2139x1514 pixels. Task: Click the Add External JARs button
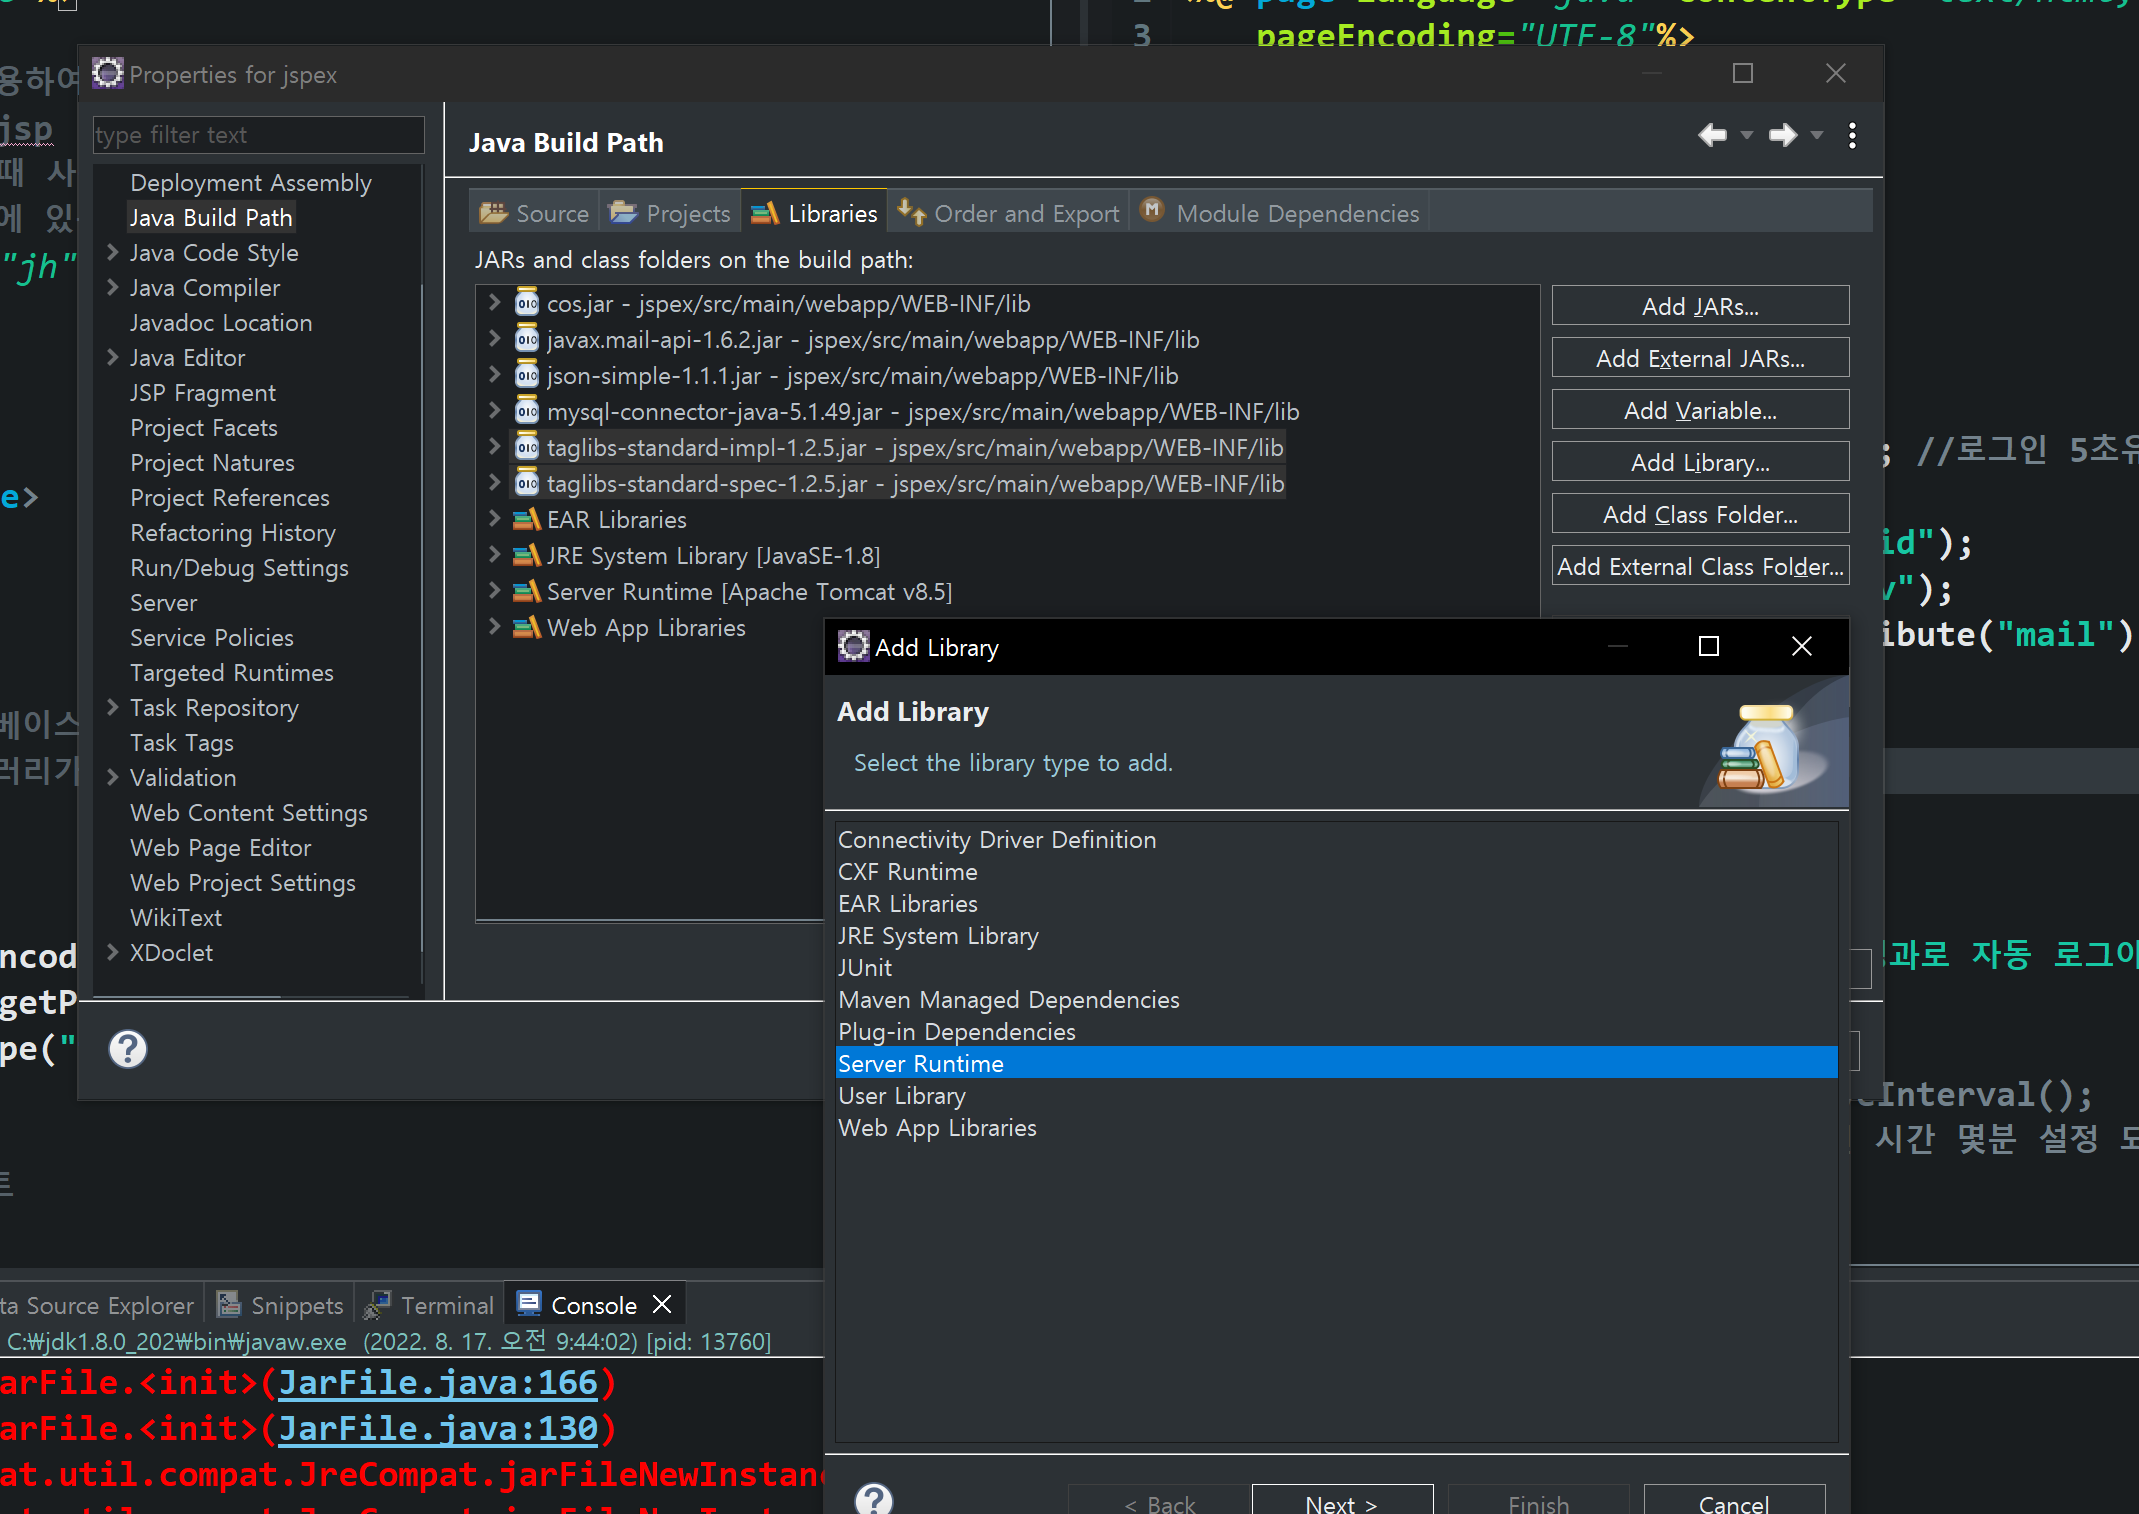point(1699,358)
